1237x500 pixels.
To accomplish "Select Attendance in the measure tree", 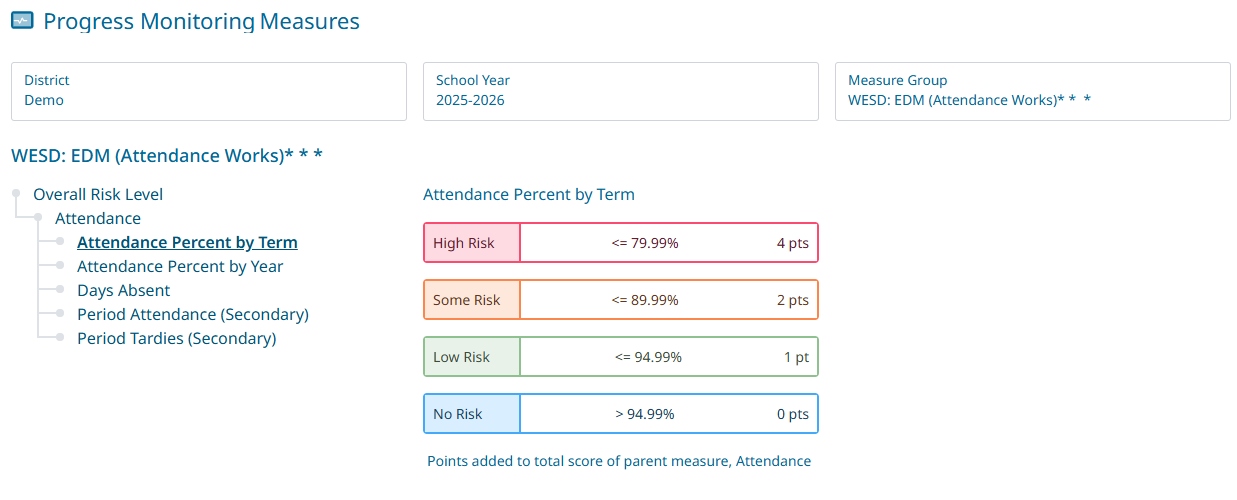I will (x=98, y=218).
